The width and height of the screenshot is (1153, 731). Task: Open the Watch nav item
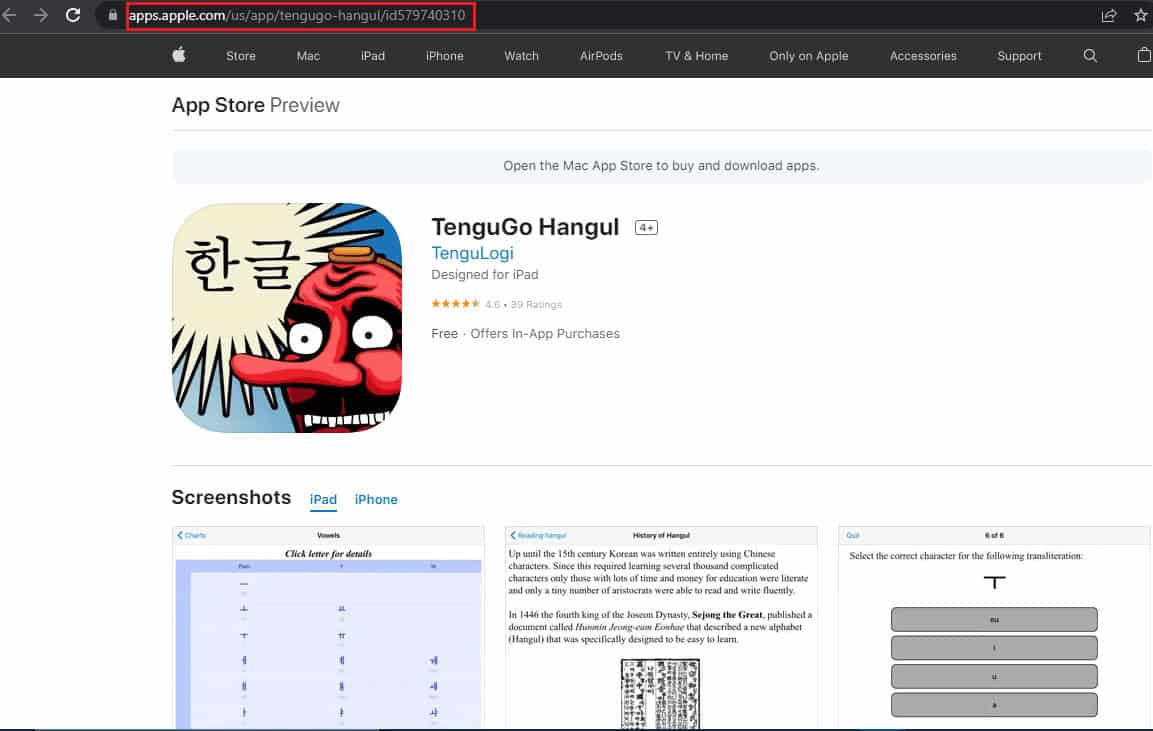coord(521,56)
